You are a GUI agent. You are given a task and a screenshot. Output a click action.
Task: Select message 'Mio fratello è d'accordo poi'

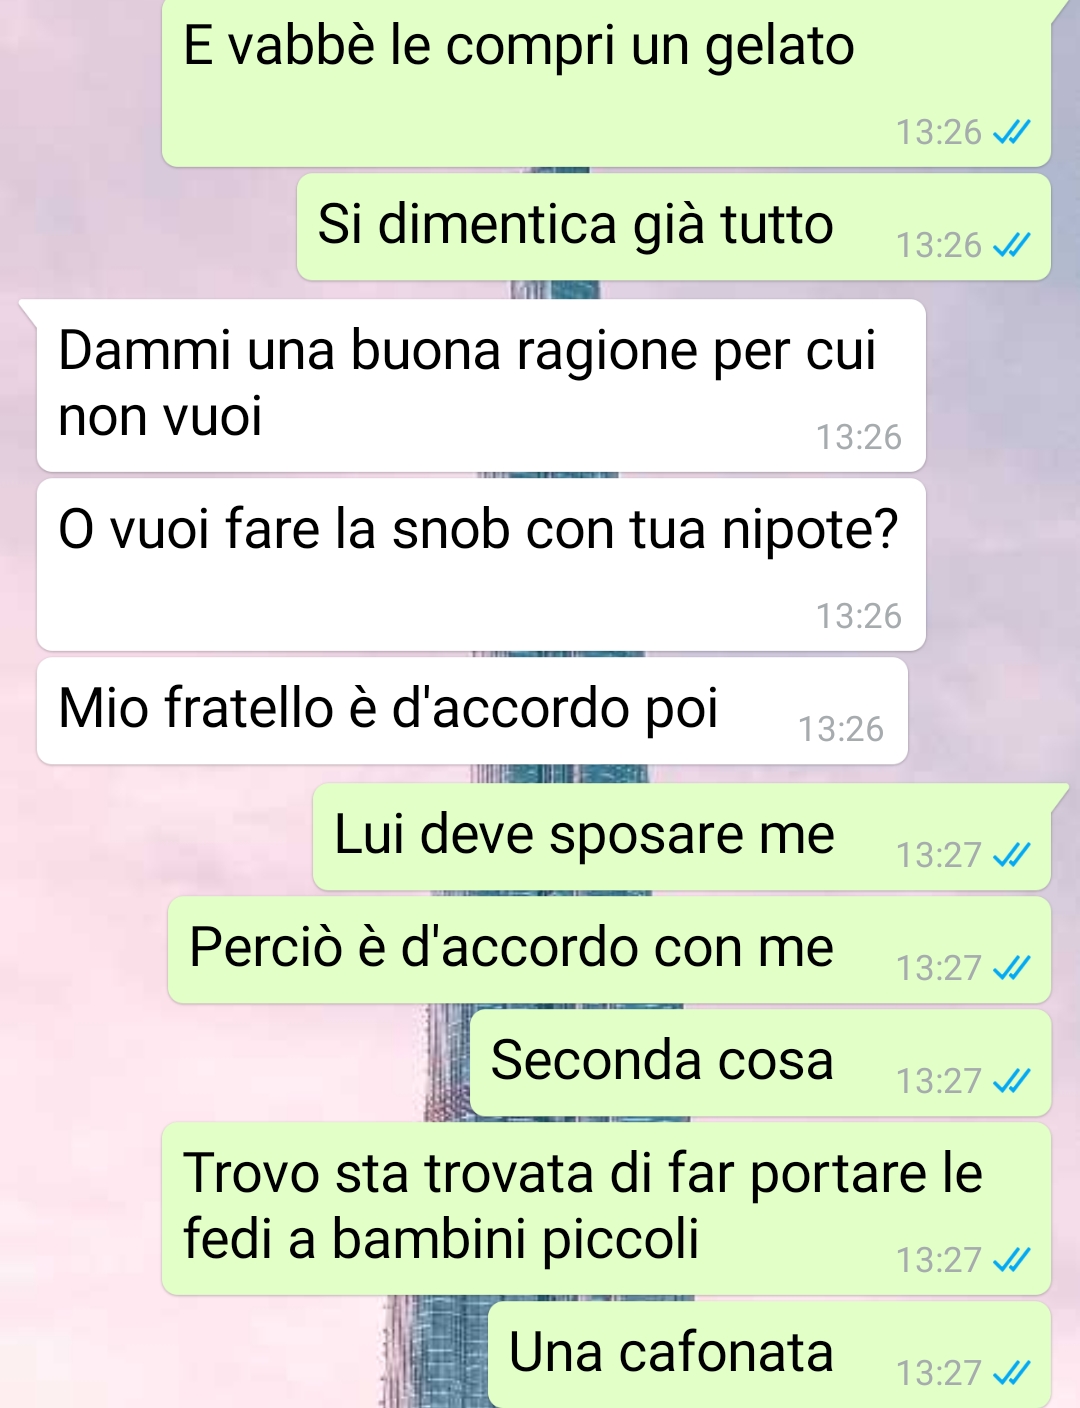[472, 710]
